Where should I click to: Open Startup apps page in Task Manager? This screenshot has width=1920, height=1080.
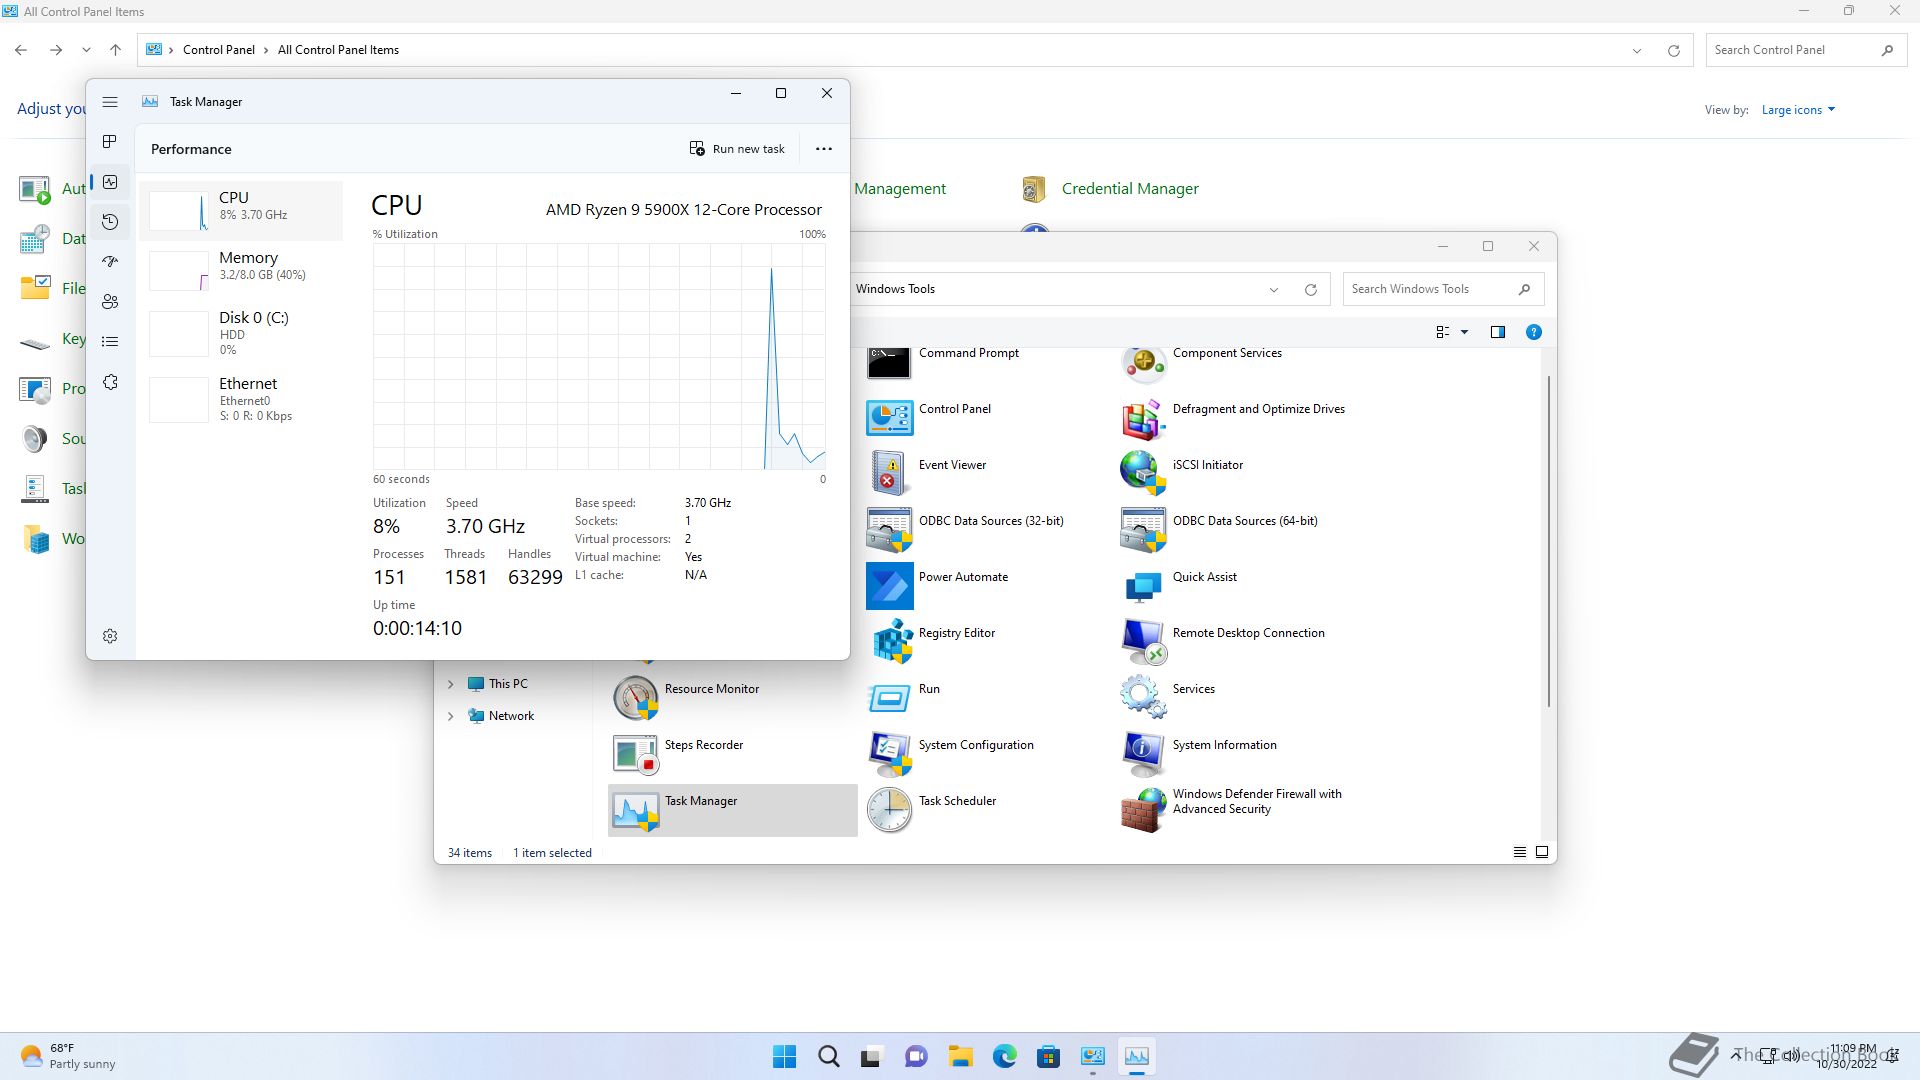(x=110, y=262)
